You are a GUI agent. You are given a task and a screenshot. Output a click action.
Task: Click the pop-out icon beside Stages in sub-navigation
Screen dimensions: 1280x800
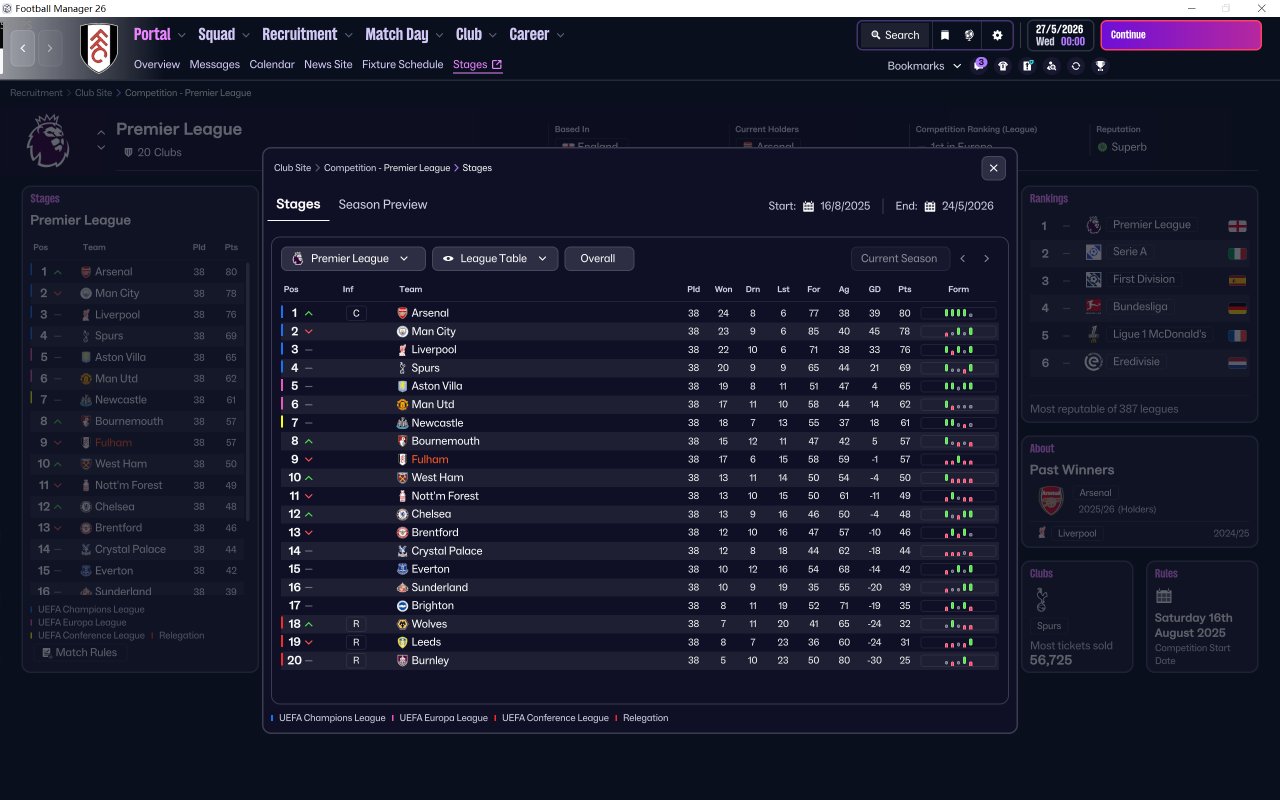(497, 64)
